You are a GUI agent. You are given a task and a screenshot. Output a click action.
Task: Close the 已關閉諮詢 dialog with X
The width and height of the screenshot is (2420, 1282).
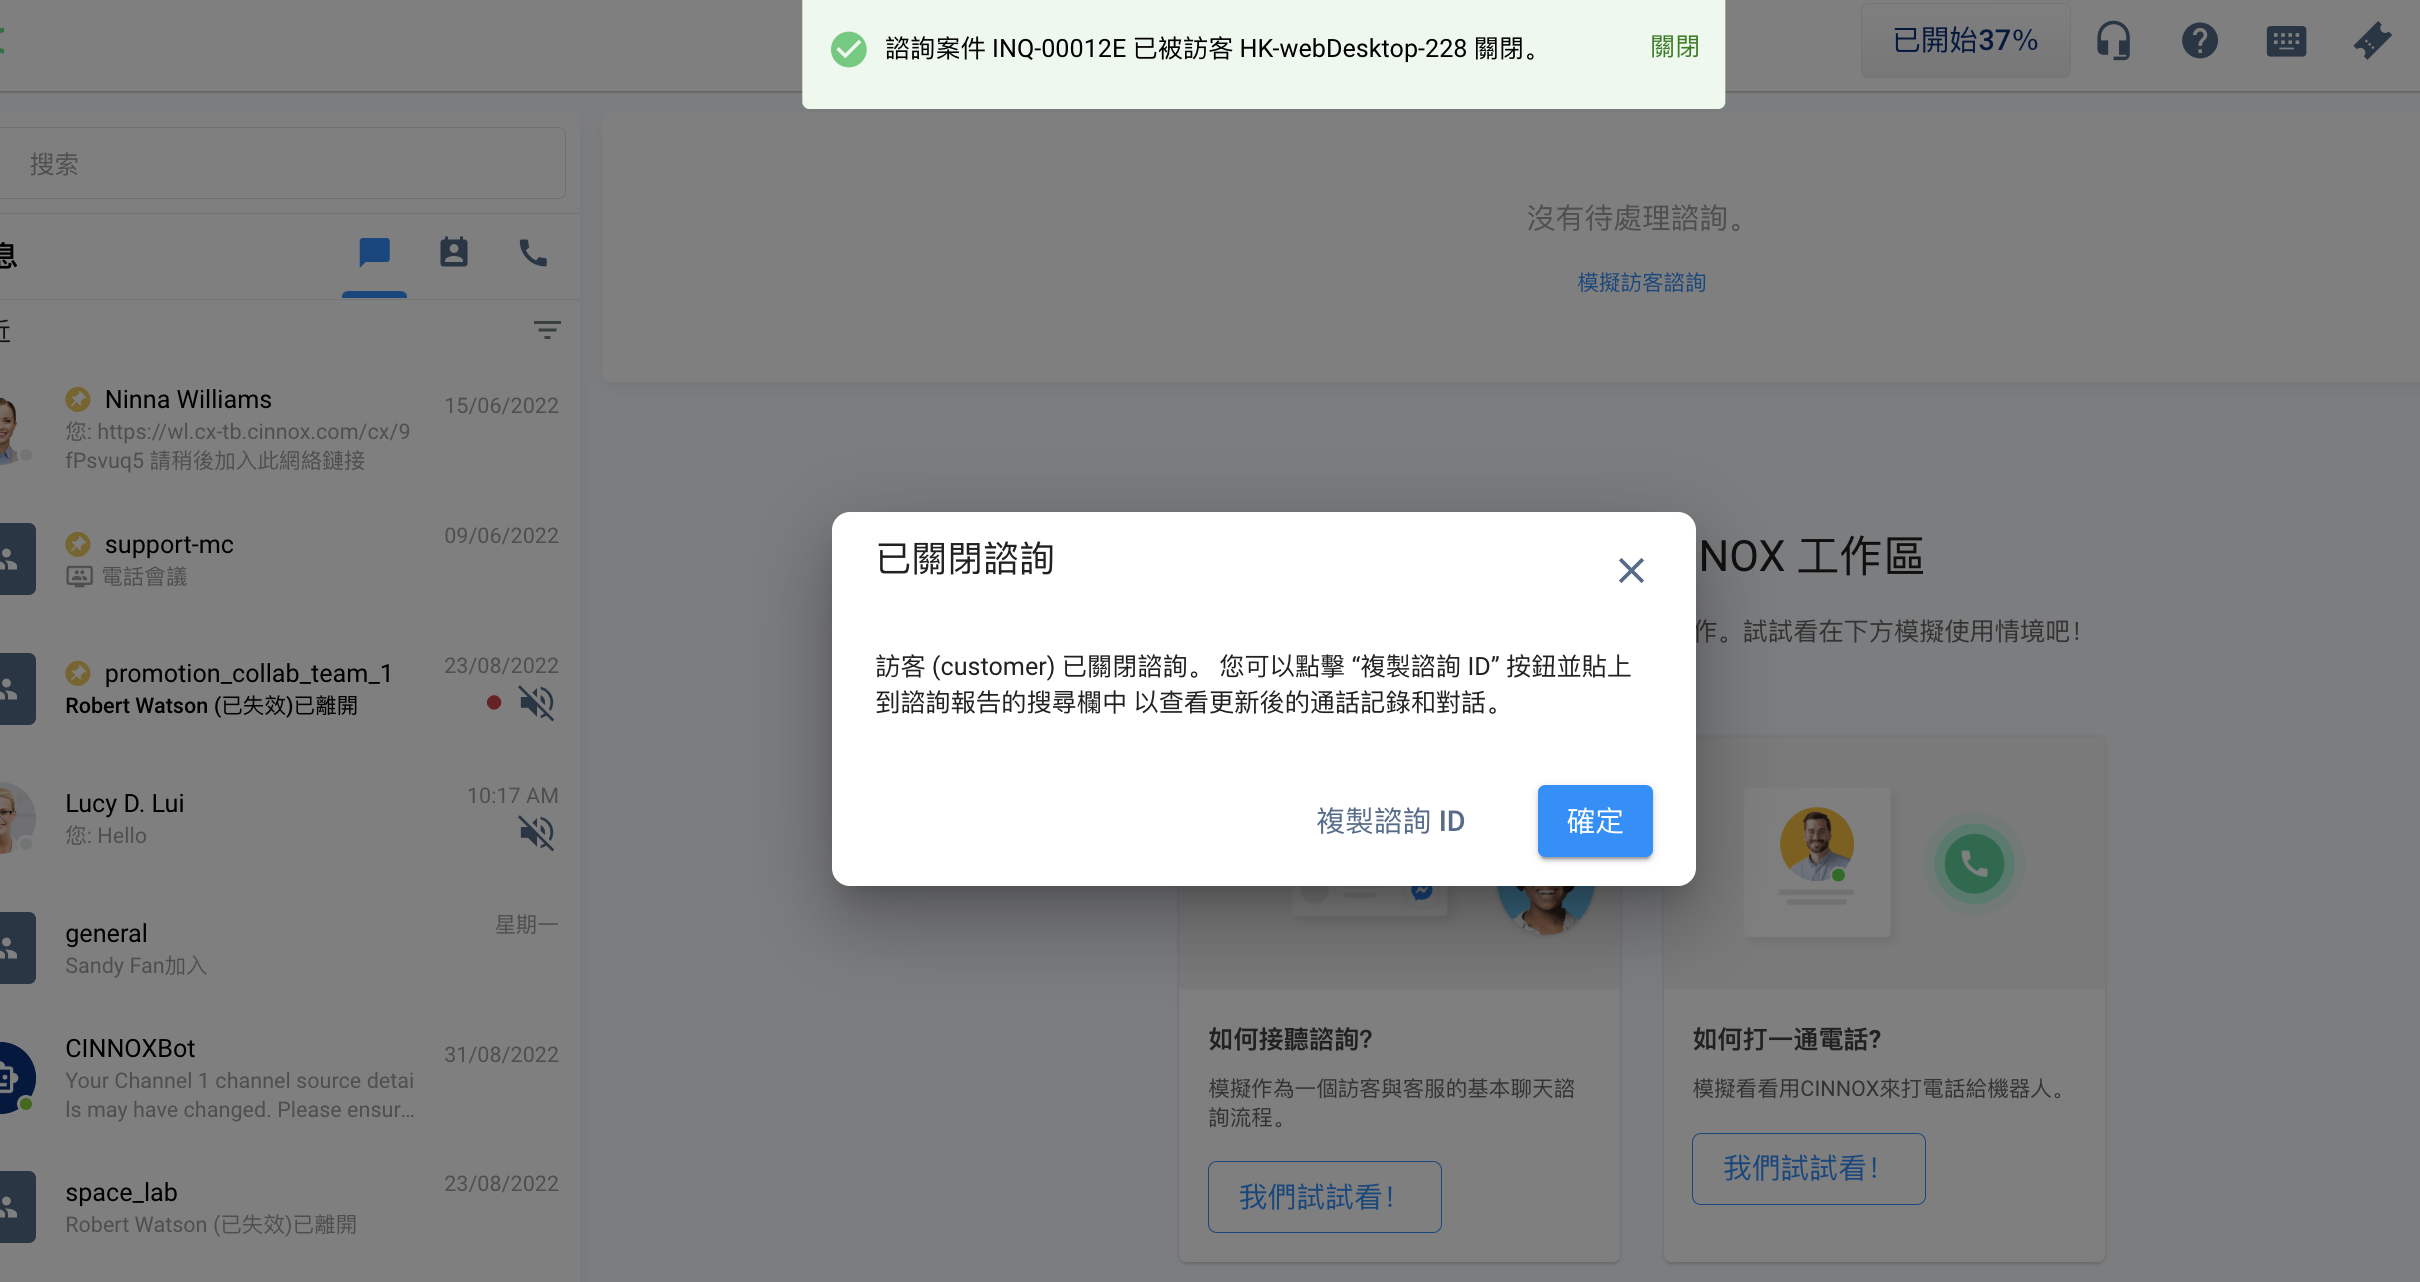coord(1630,571)
